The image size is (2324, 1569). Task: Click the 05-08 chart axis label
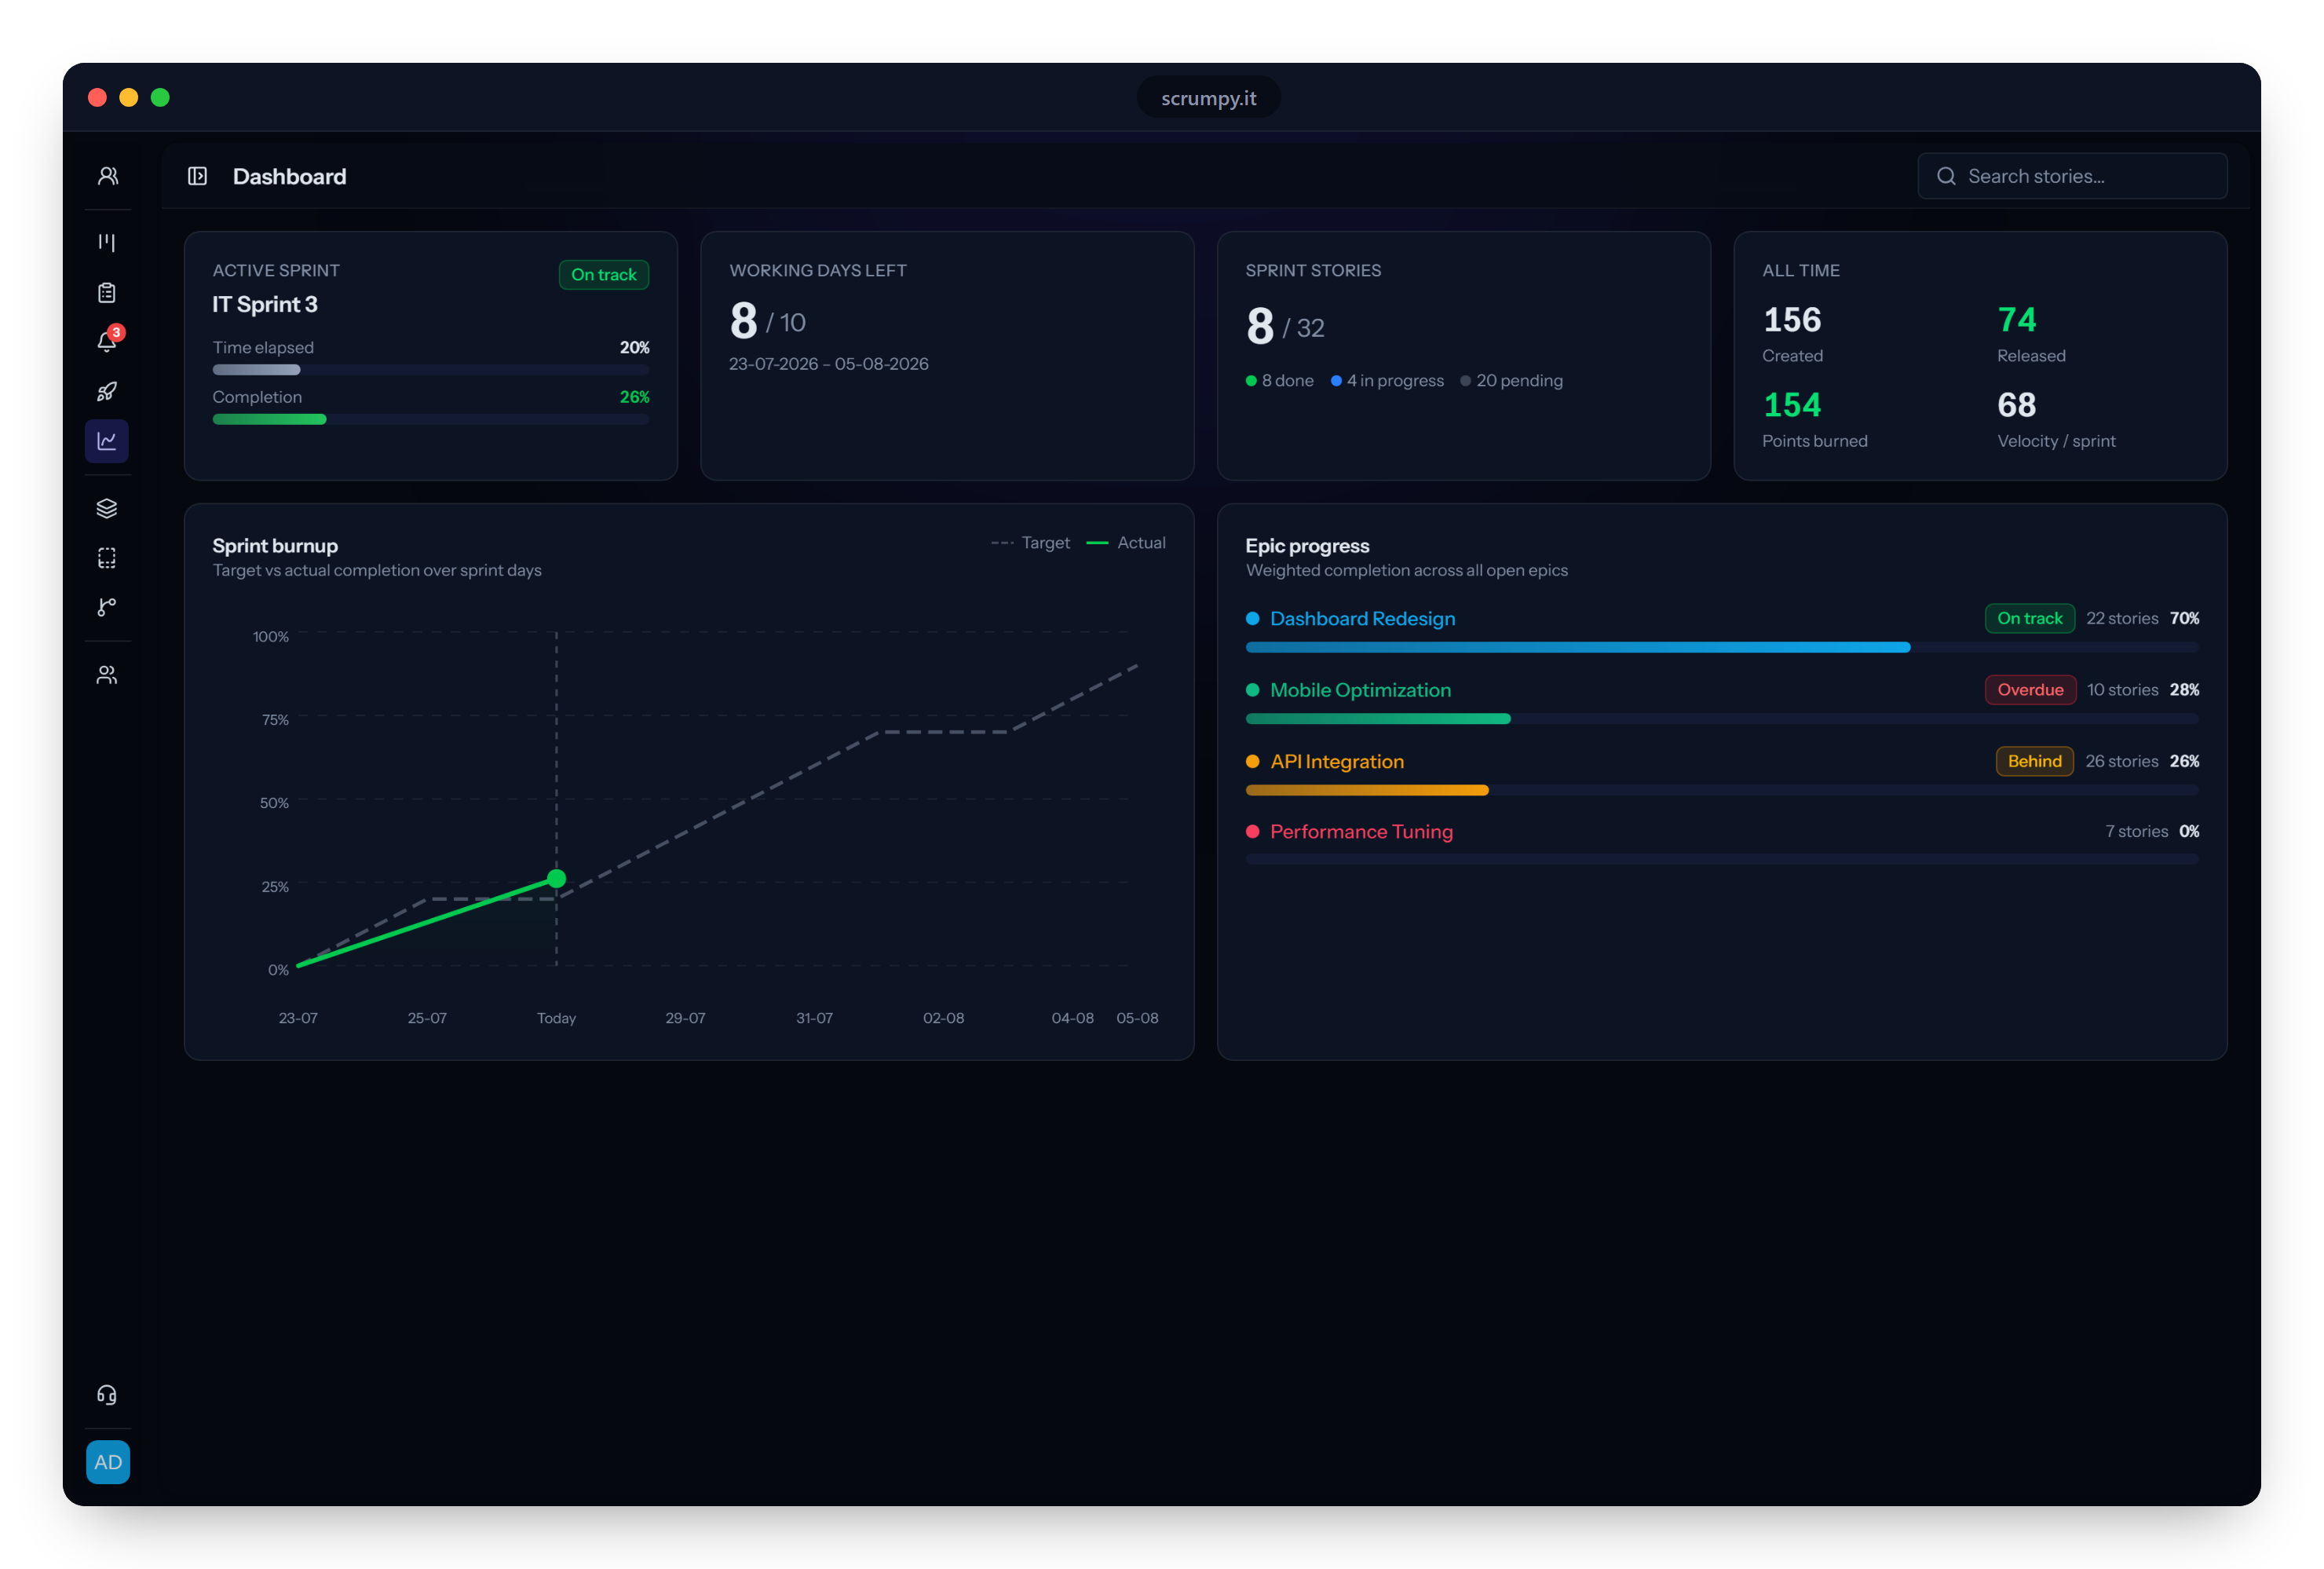[x=1137, y=1018]
